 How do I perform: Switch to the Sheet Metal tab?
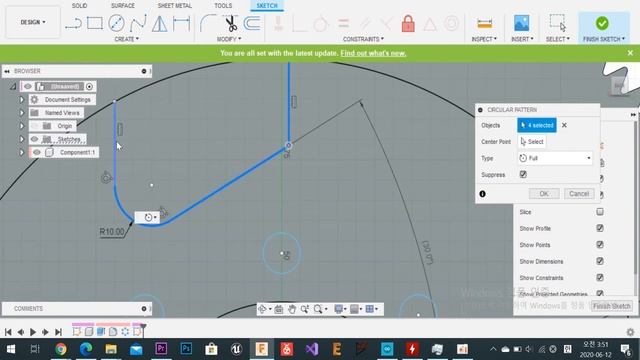[x=175, y=6]
